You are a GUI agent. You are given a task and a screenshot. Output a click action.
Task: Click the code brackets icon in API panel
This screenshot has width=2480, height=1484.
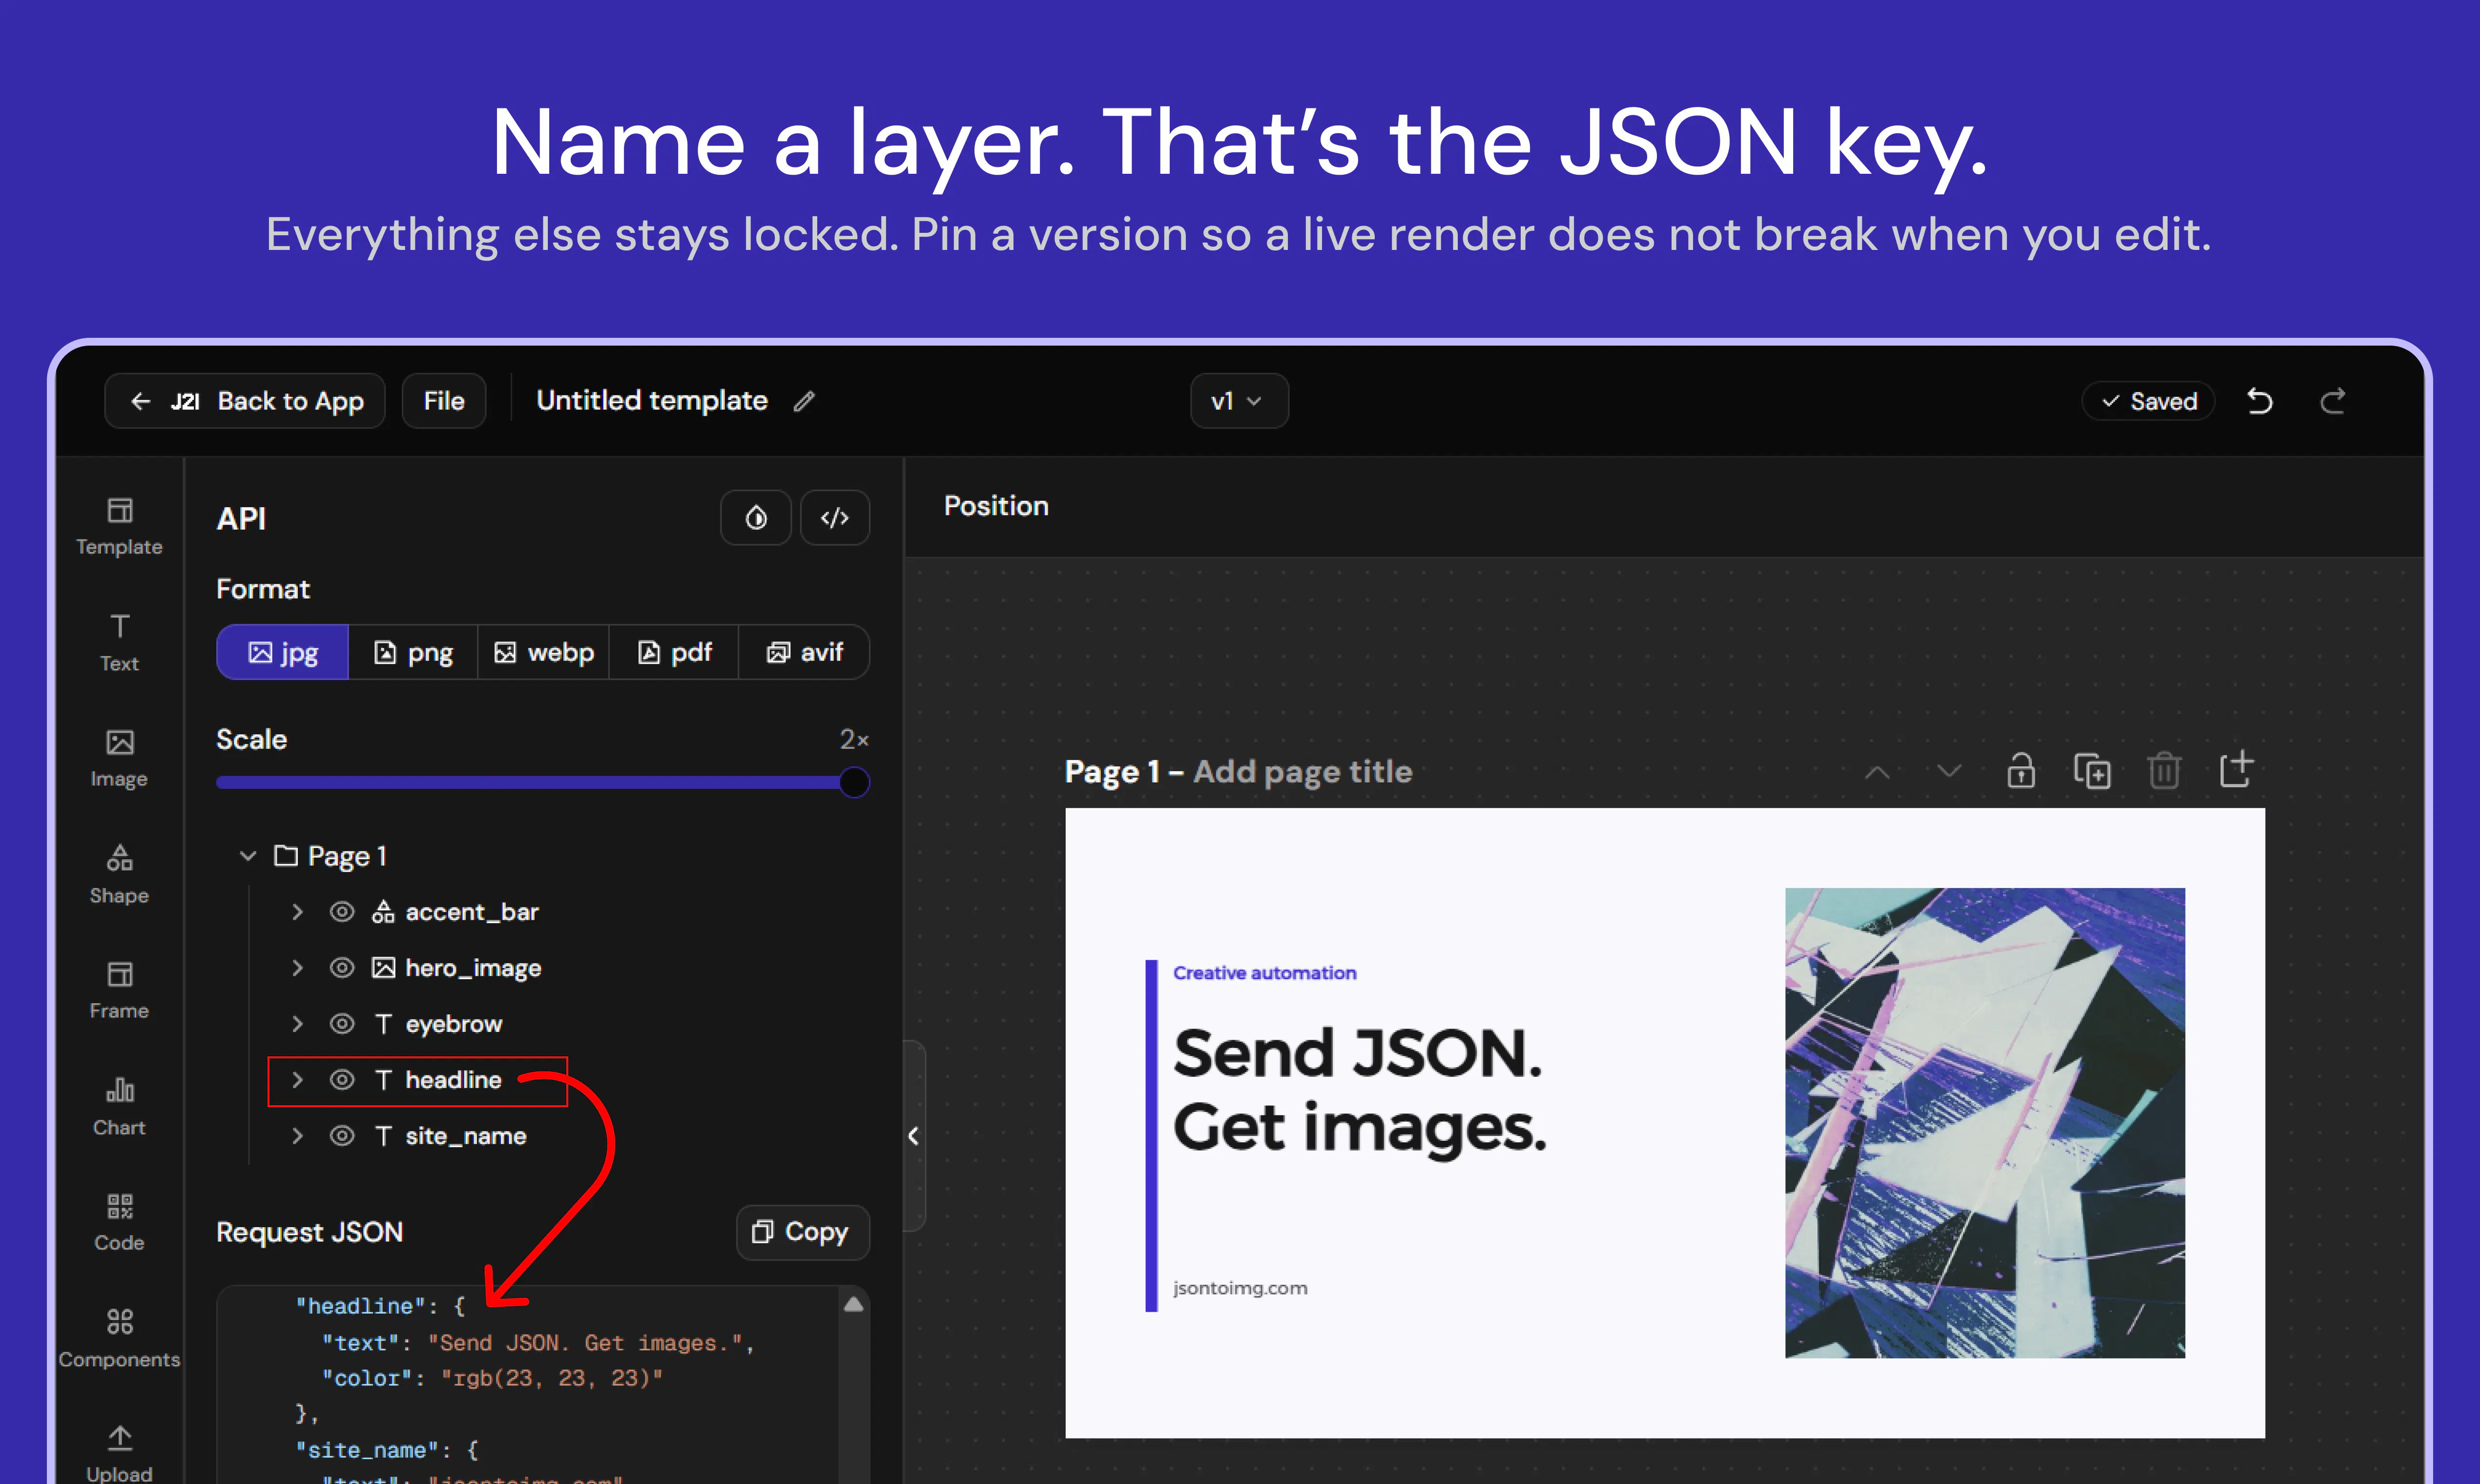click(835, 518)
